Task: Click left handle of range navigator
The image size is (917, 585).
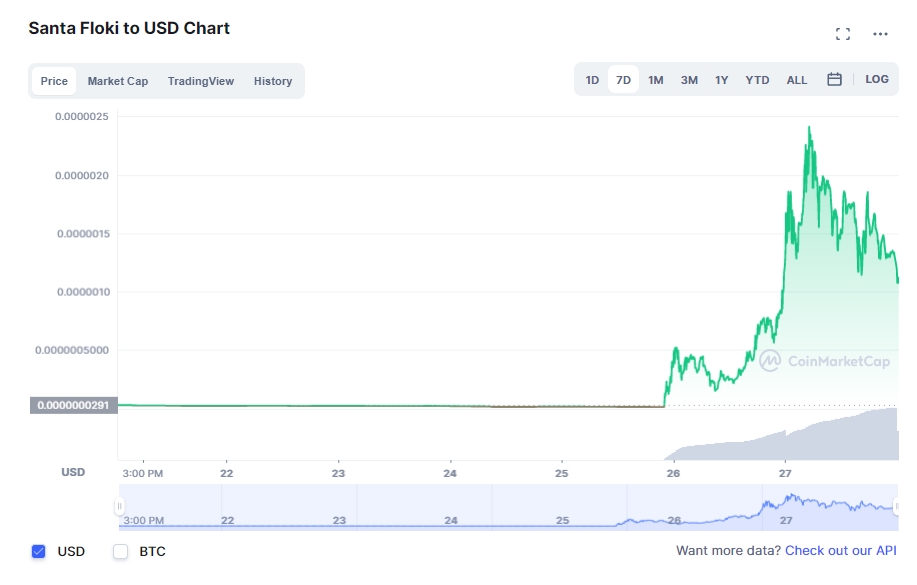Action: coord(119,507)
